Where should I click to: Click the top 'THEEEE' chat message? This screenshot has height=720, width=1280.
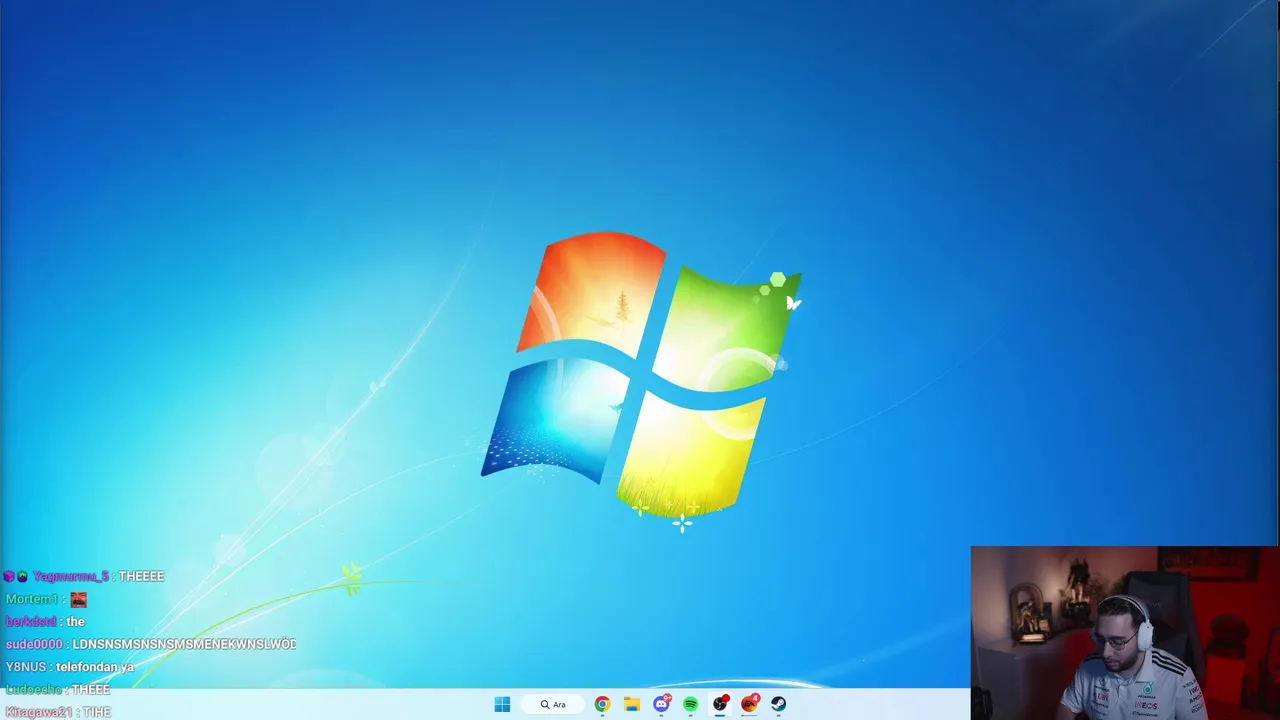coord(141,576)
